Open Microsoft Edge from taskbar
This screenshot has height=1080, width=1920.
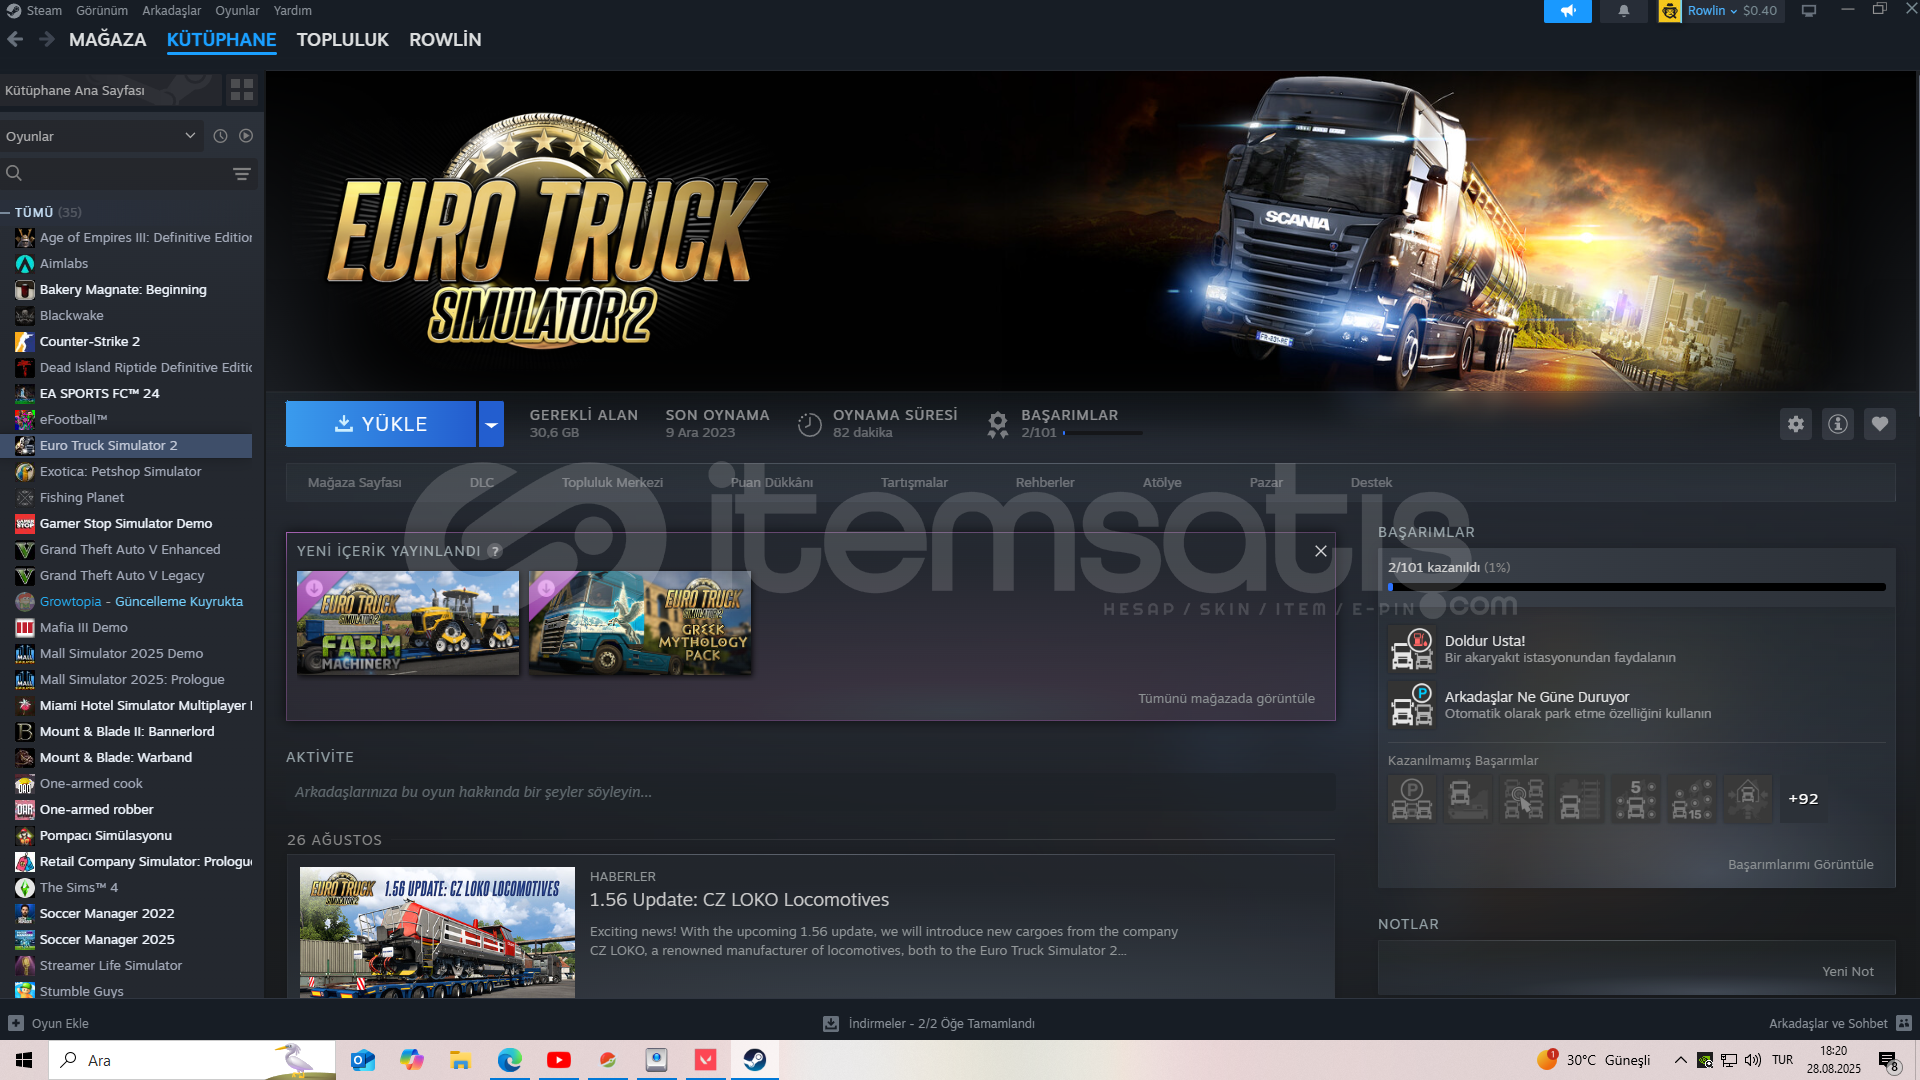[510, 1060]
